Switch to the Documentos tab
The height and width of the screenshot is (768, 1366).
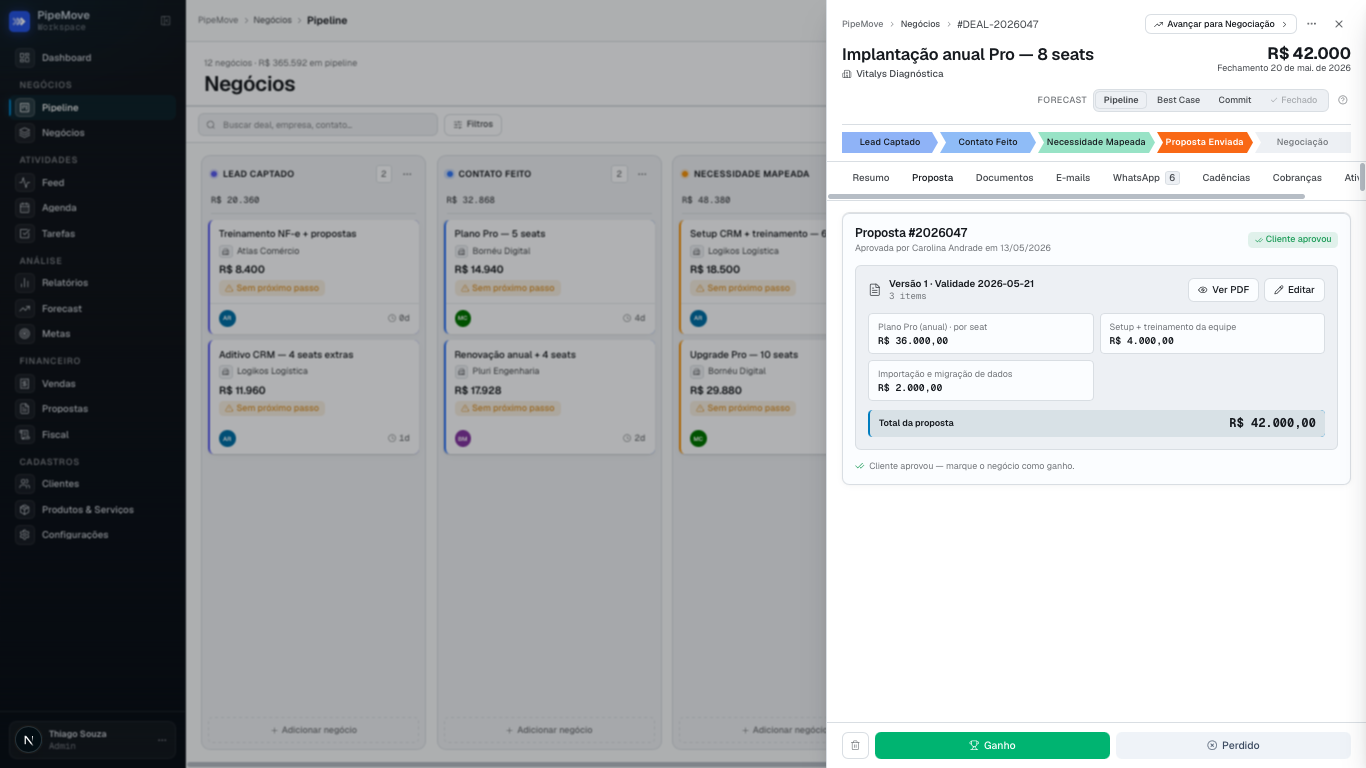click(1004, 177)
